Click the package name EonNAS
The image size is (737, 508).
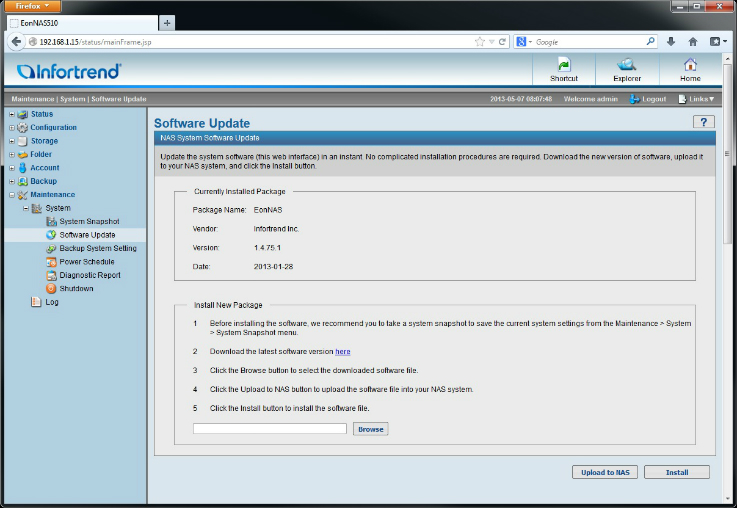[x=268, y=210]
